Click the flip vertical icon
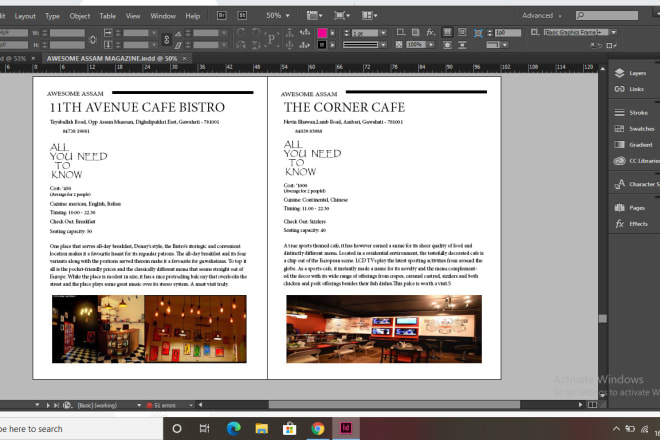 255,45
